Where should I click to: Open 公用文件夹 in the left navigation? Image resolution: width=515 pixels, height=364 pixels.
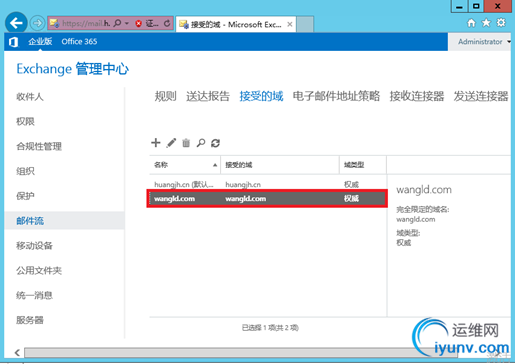(39, 270)
